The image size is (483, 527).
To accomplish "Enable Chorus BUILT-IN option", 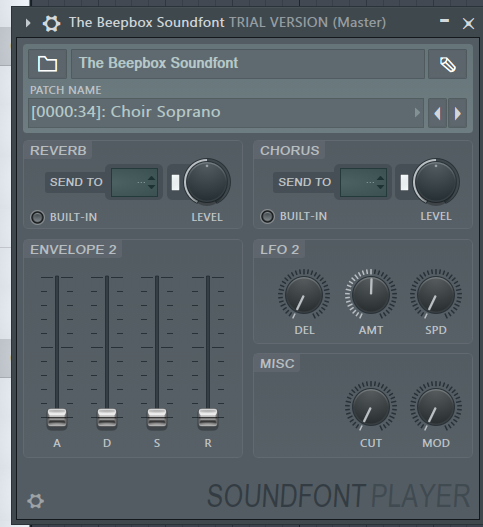I will point(268,216).
